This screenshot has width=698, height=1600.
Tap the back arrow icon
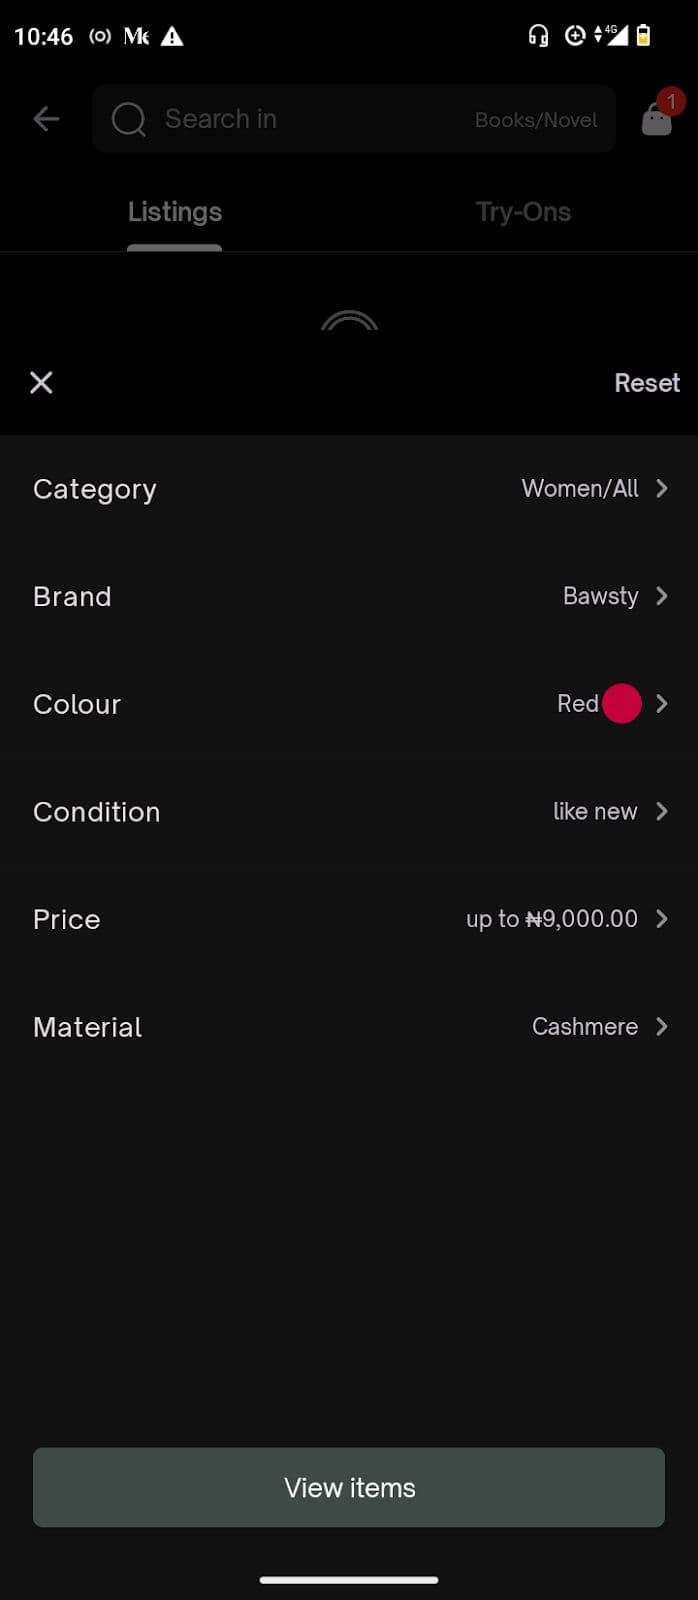46,119
